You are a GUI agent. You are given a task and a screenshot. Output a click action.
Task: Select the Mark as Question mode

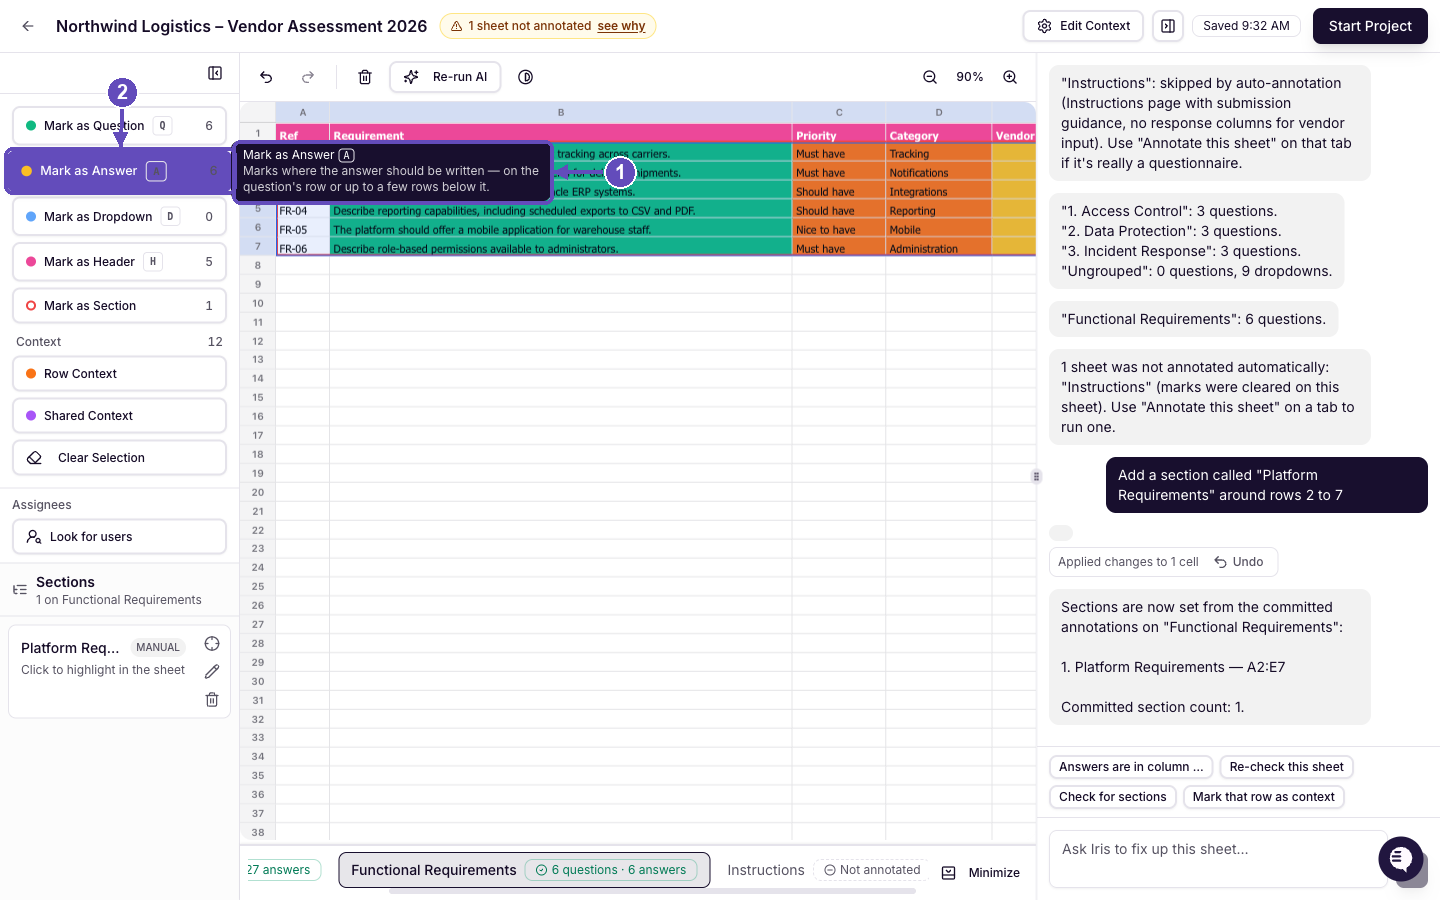[119, 126]
